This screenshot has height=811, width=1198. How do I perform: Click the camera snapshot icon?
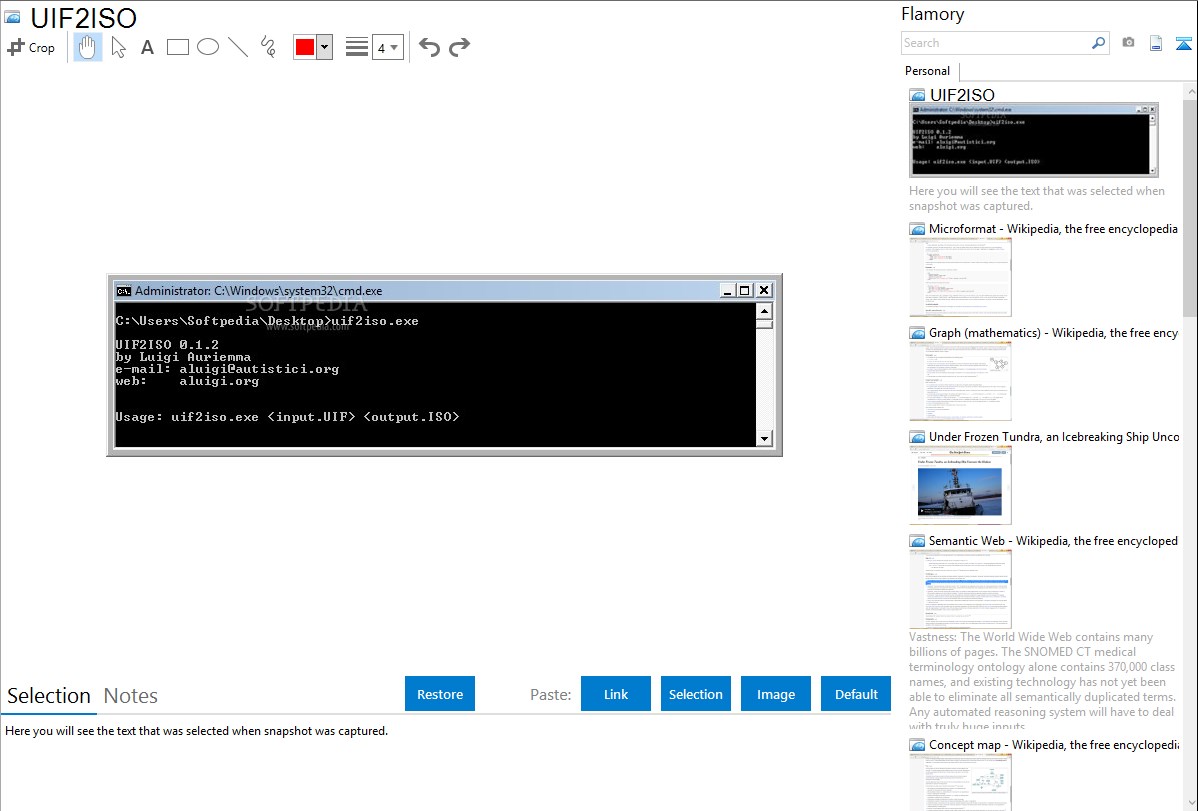click(1128, 43)
